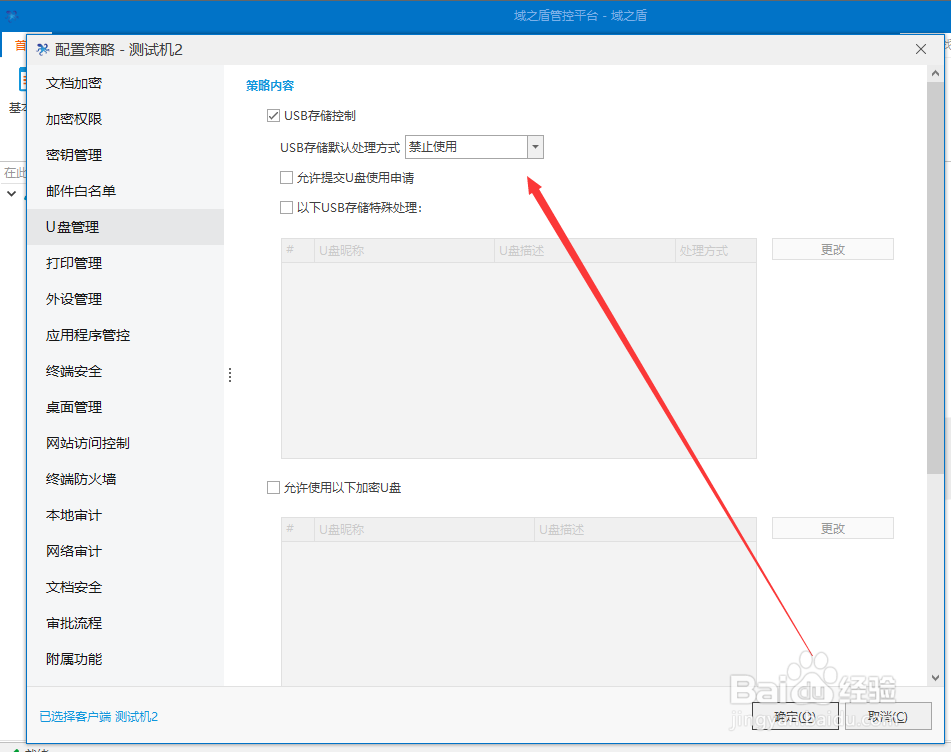
Task: Enable 允许使用以下加密U盘 checkbox
Action: pyautogui.click(x=273, y=488)
